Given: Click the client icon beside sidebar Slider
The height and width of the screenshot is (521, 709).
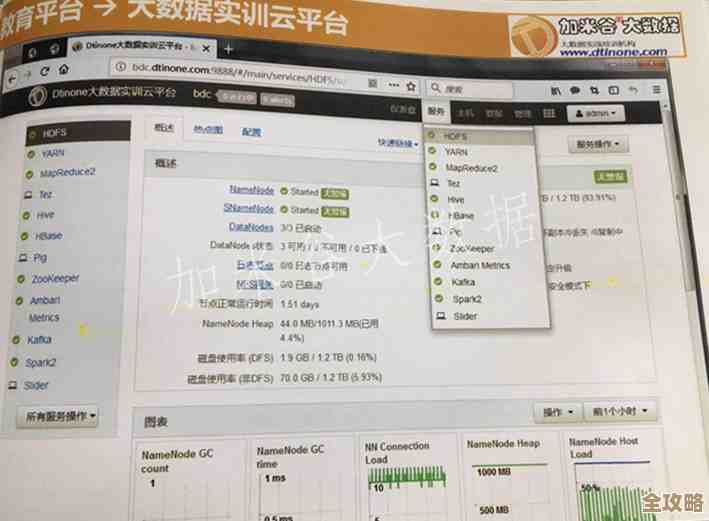Looking at the screenshot, I should [13, 385].
